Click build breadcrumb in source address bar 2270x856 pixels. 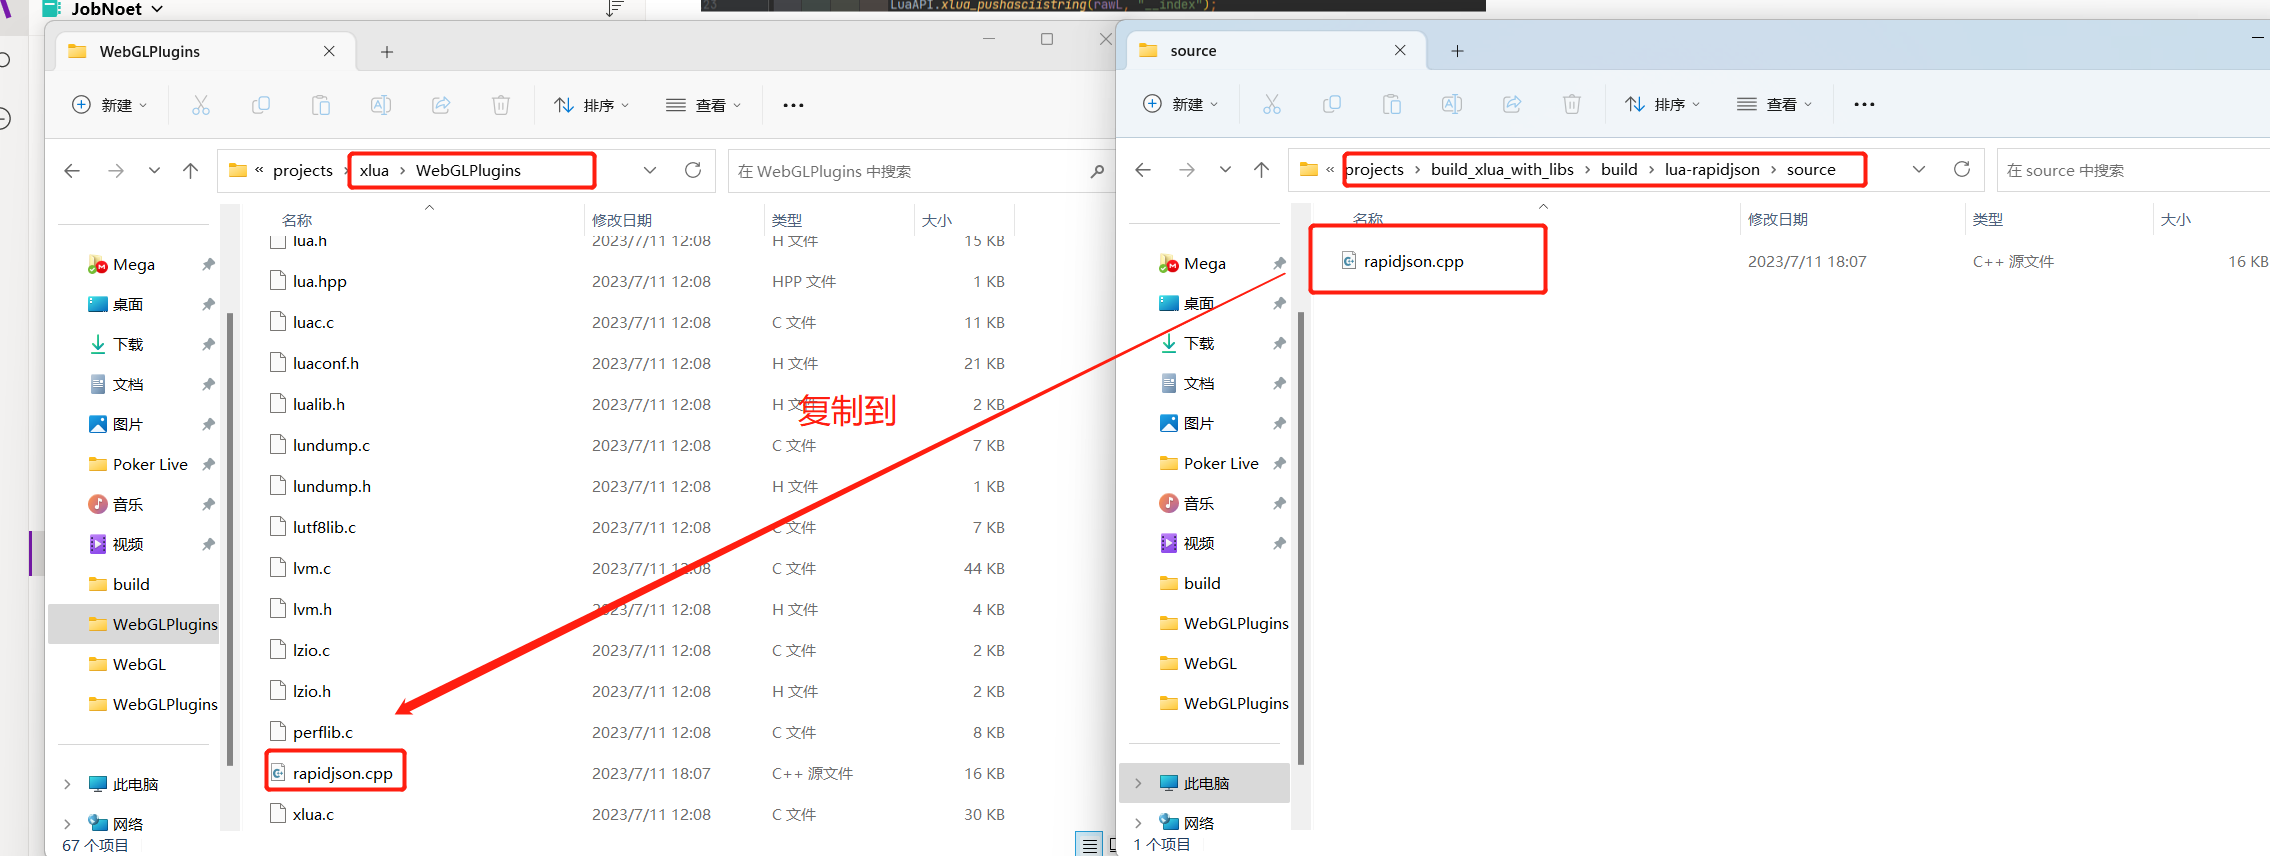click(x=1619, y=170)
